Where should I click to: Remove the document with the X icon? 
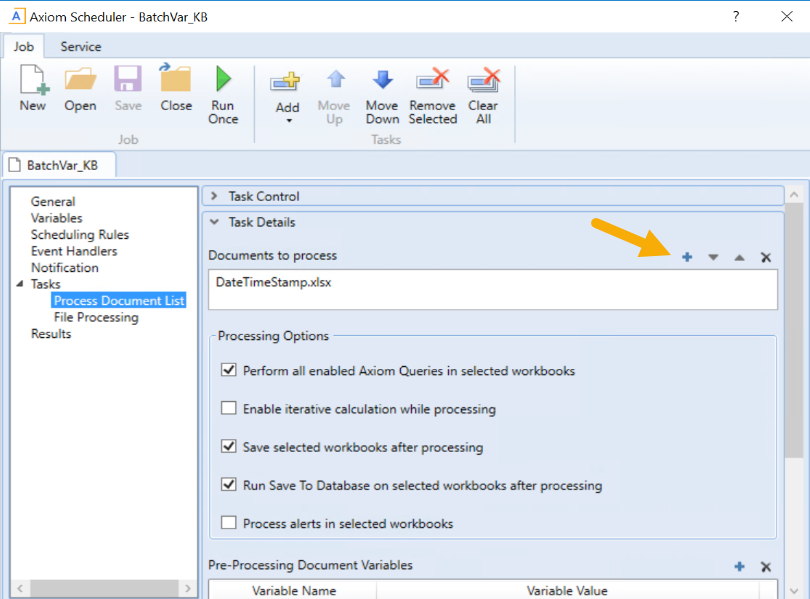(x=766, y=257)
